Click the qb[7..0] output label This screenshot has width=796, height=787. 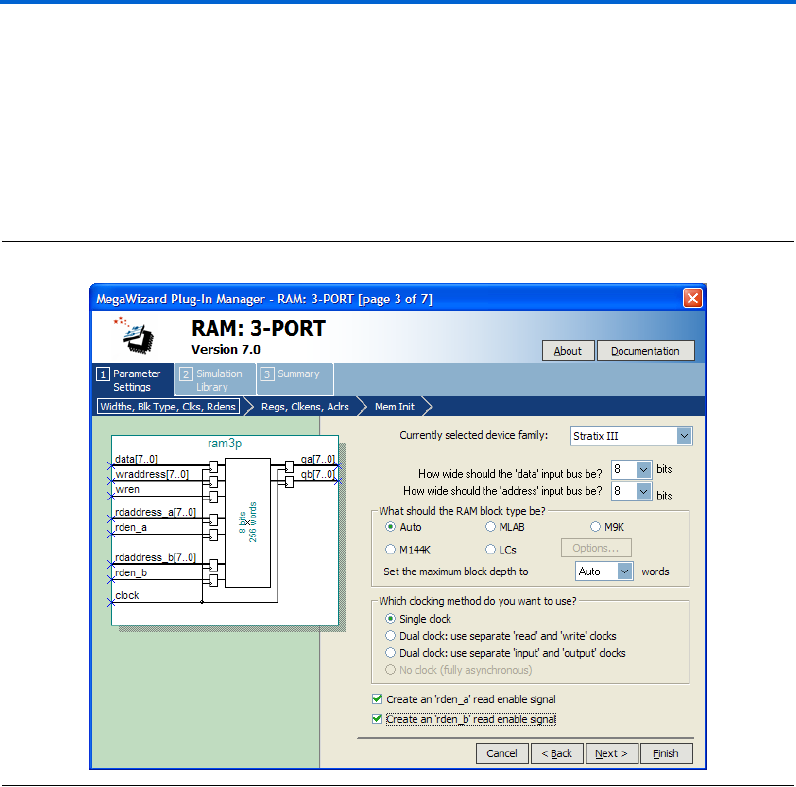318,474
